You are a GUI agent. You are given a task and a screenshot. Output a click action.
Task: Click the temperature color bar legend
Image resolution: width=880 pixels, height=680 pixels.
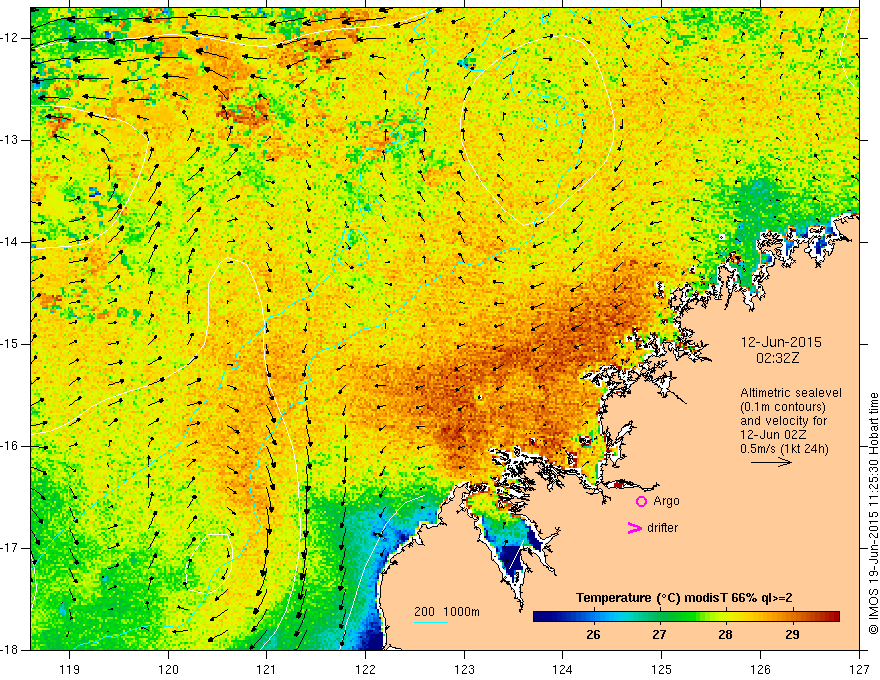(x=686, y=616)
